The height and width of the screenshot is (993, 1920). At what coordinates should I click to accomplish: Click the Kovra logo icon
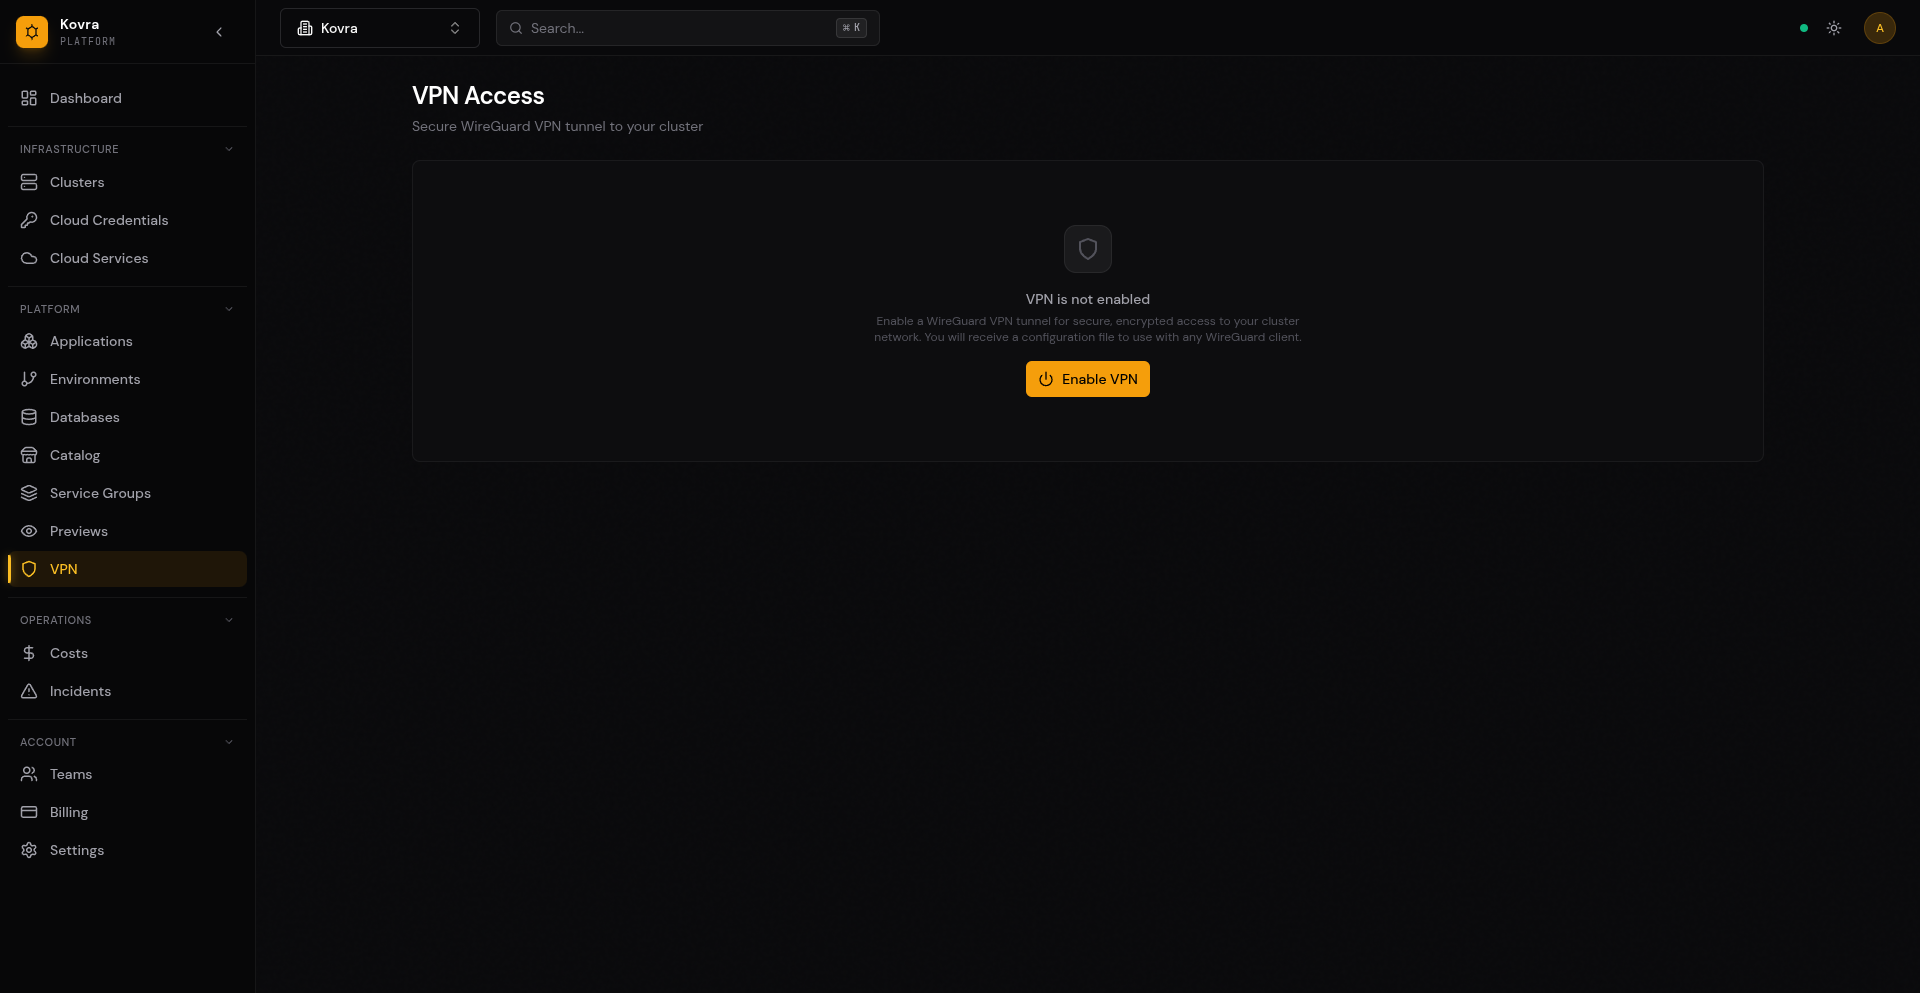pyautogui.click(x=32, y=32)
